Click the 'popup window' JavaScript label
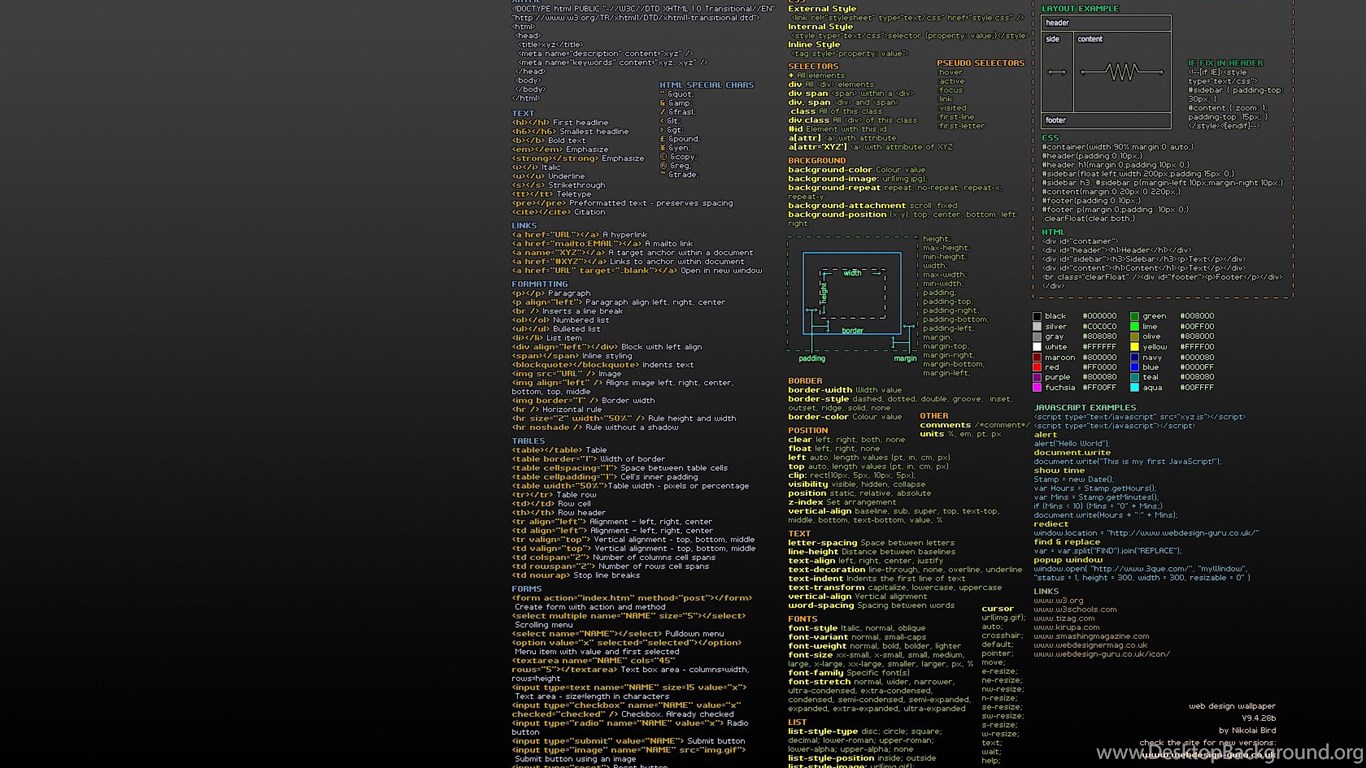Screen dimensions: 1366x768 (x=1068, y=560)
